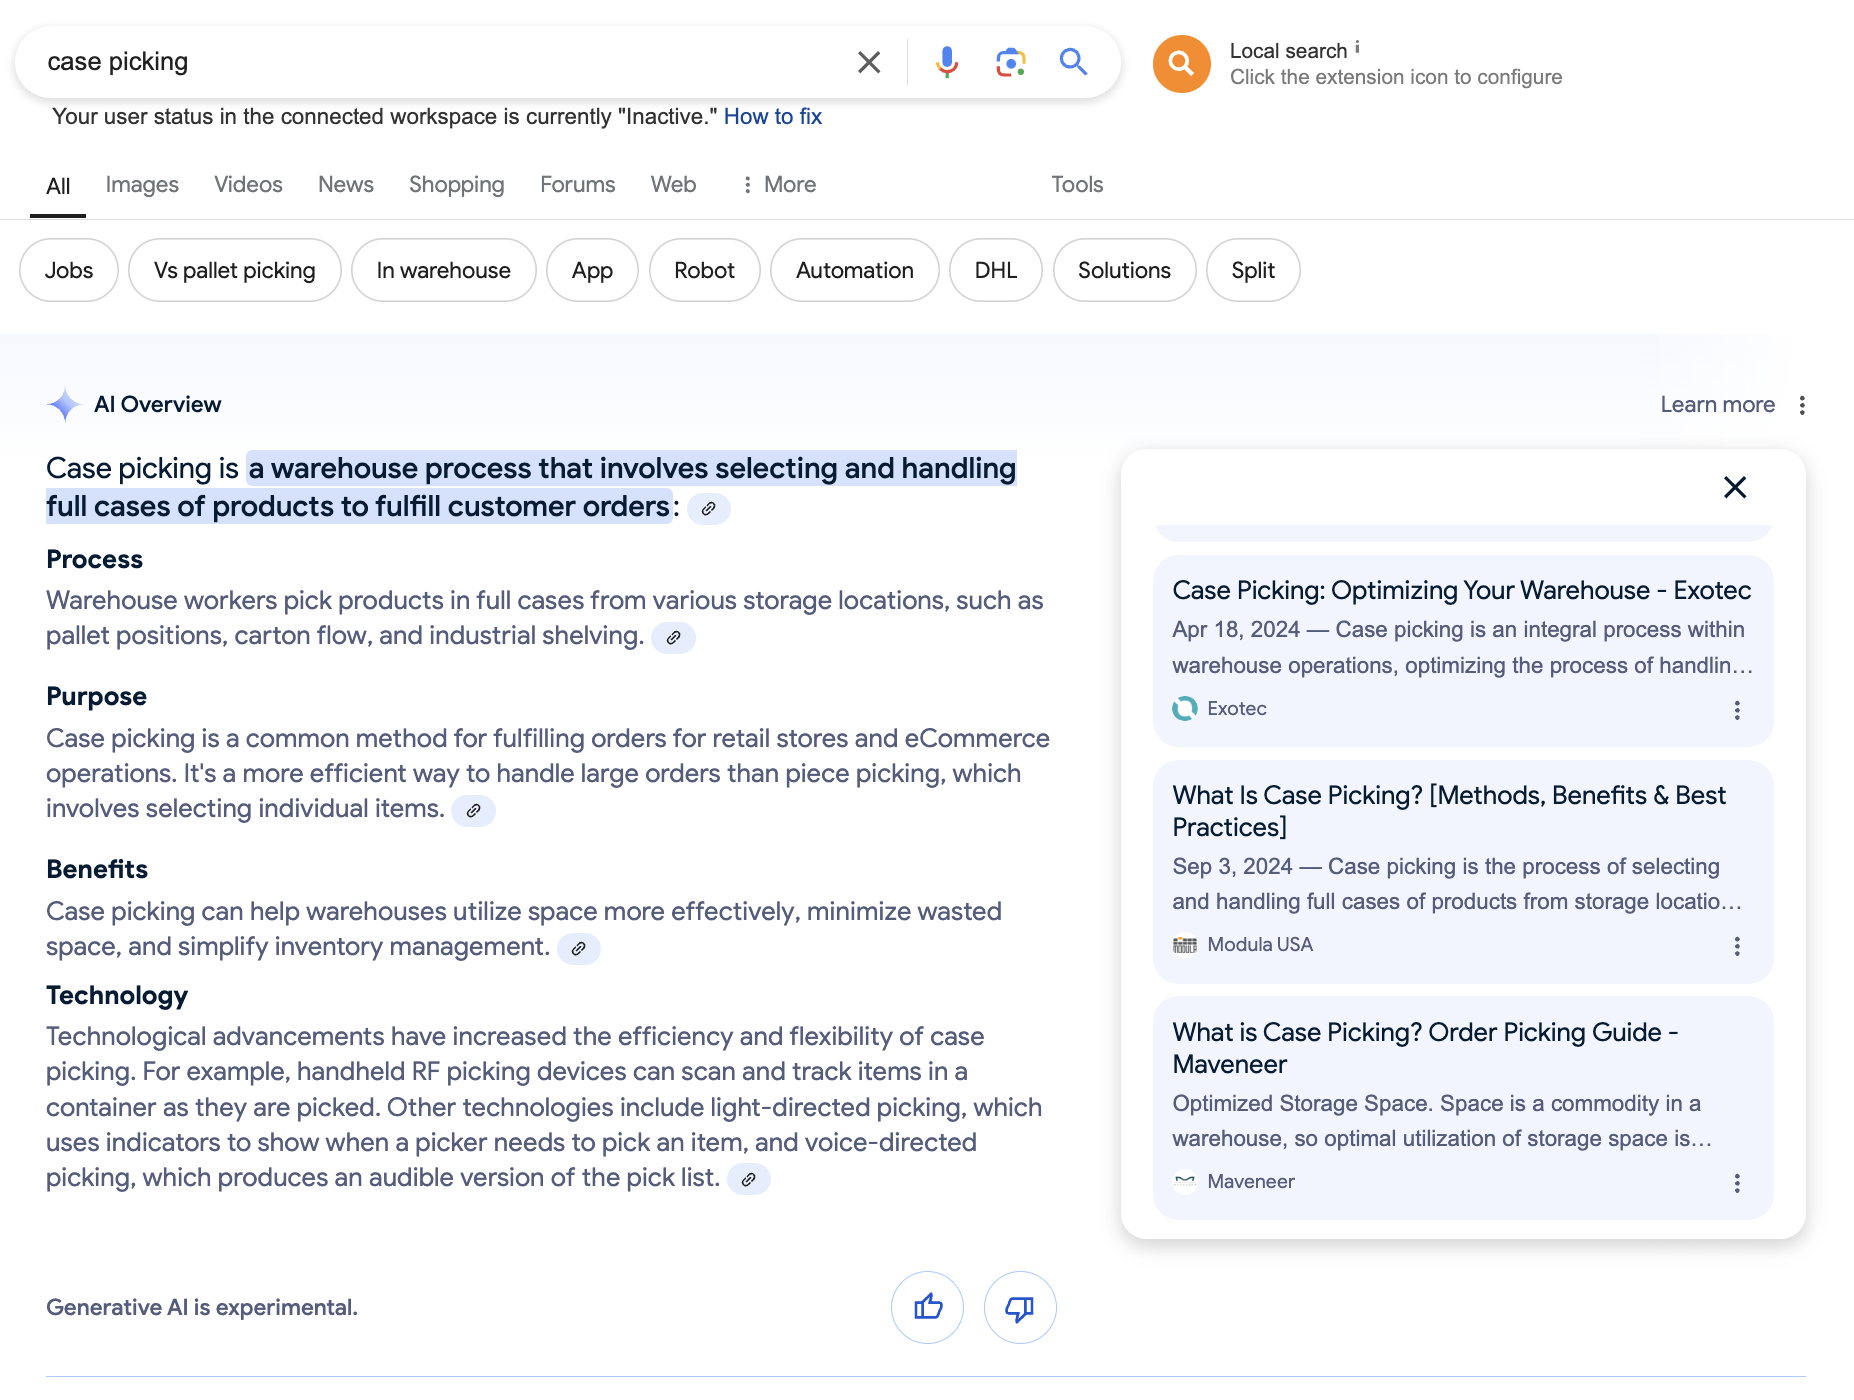1854x1400 pixels.
Task: Select the 'In warehouse' filter chip
Action: [x=444, y=270]
